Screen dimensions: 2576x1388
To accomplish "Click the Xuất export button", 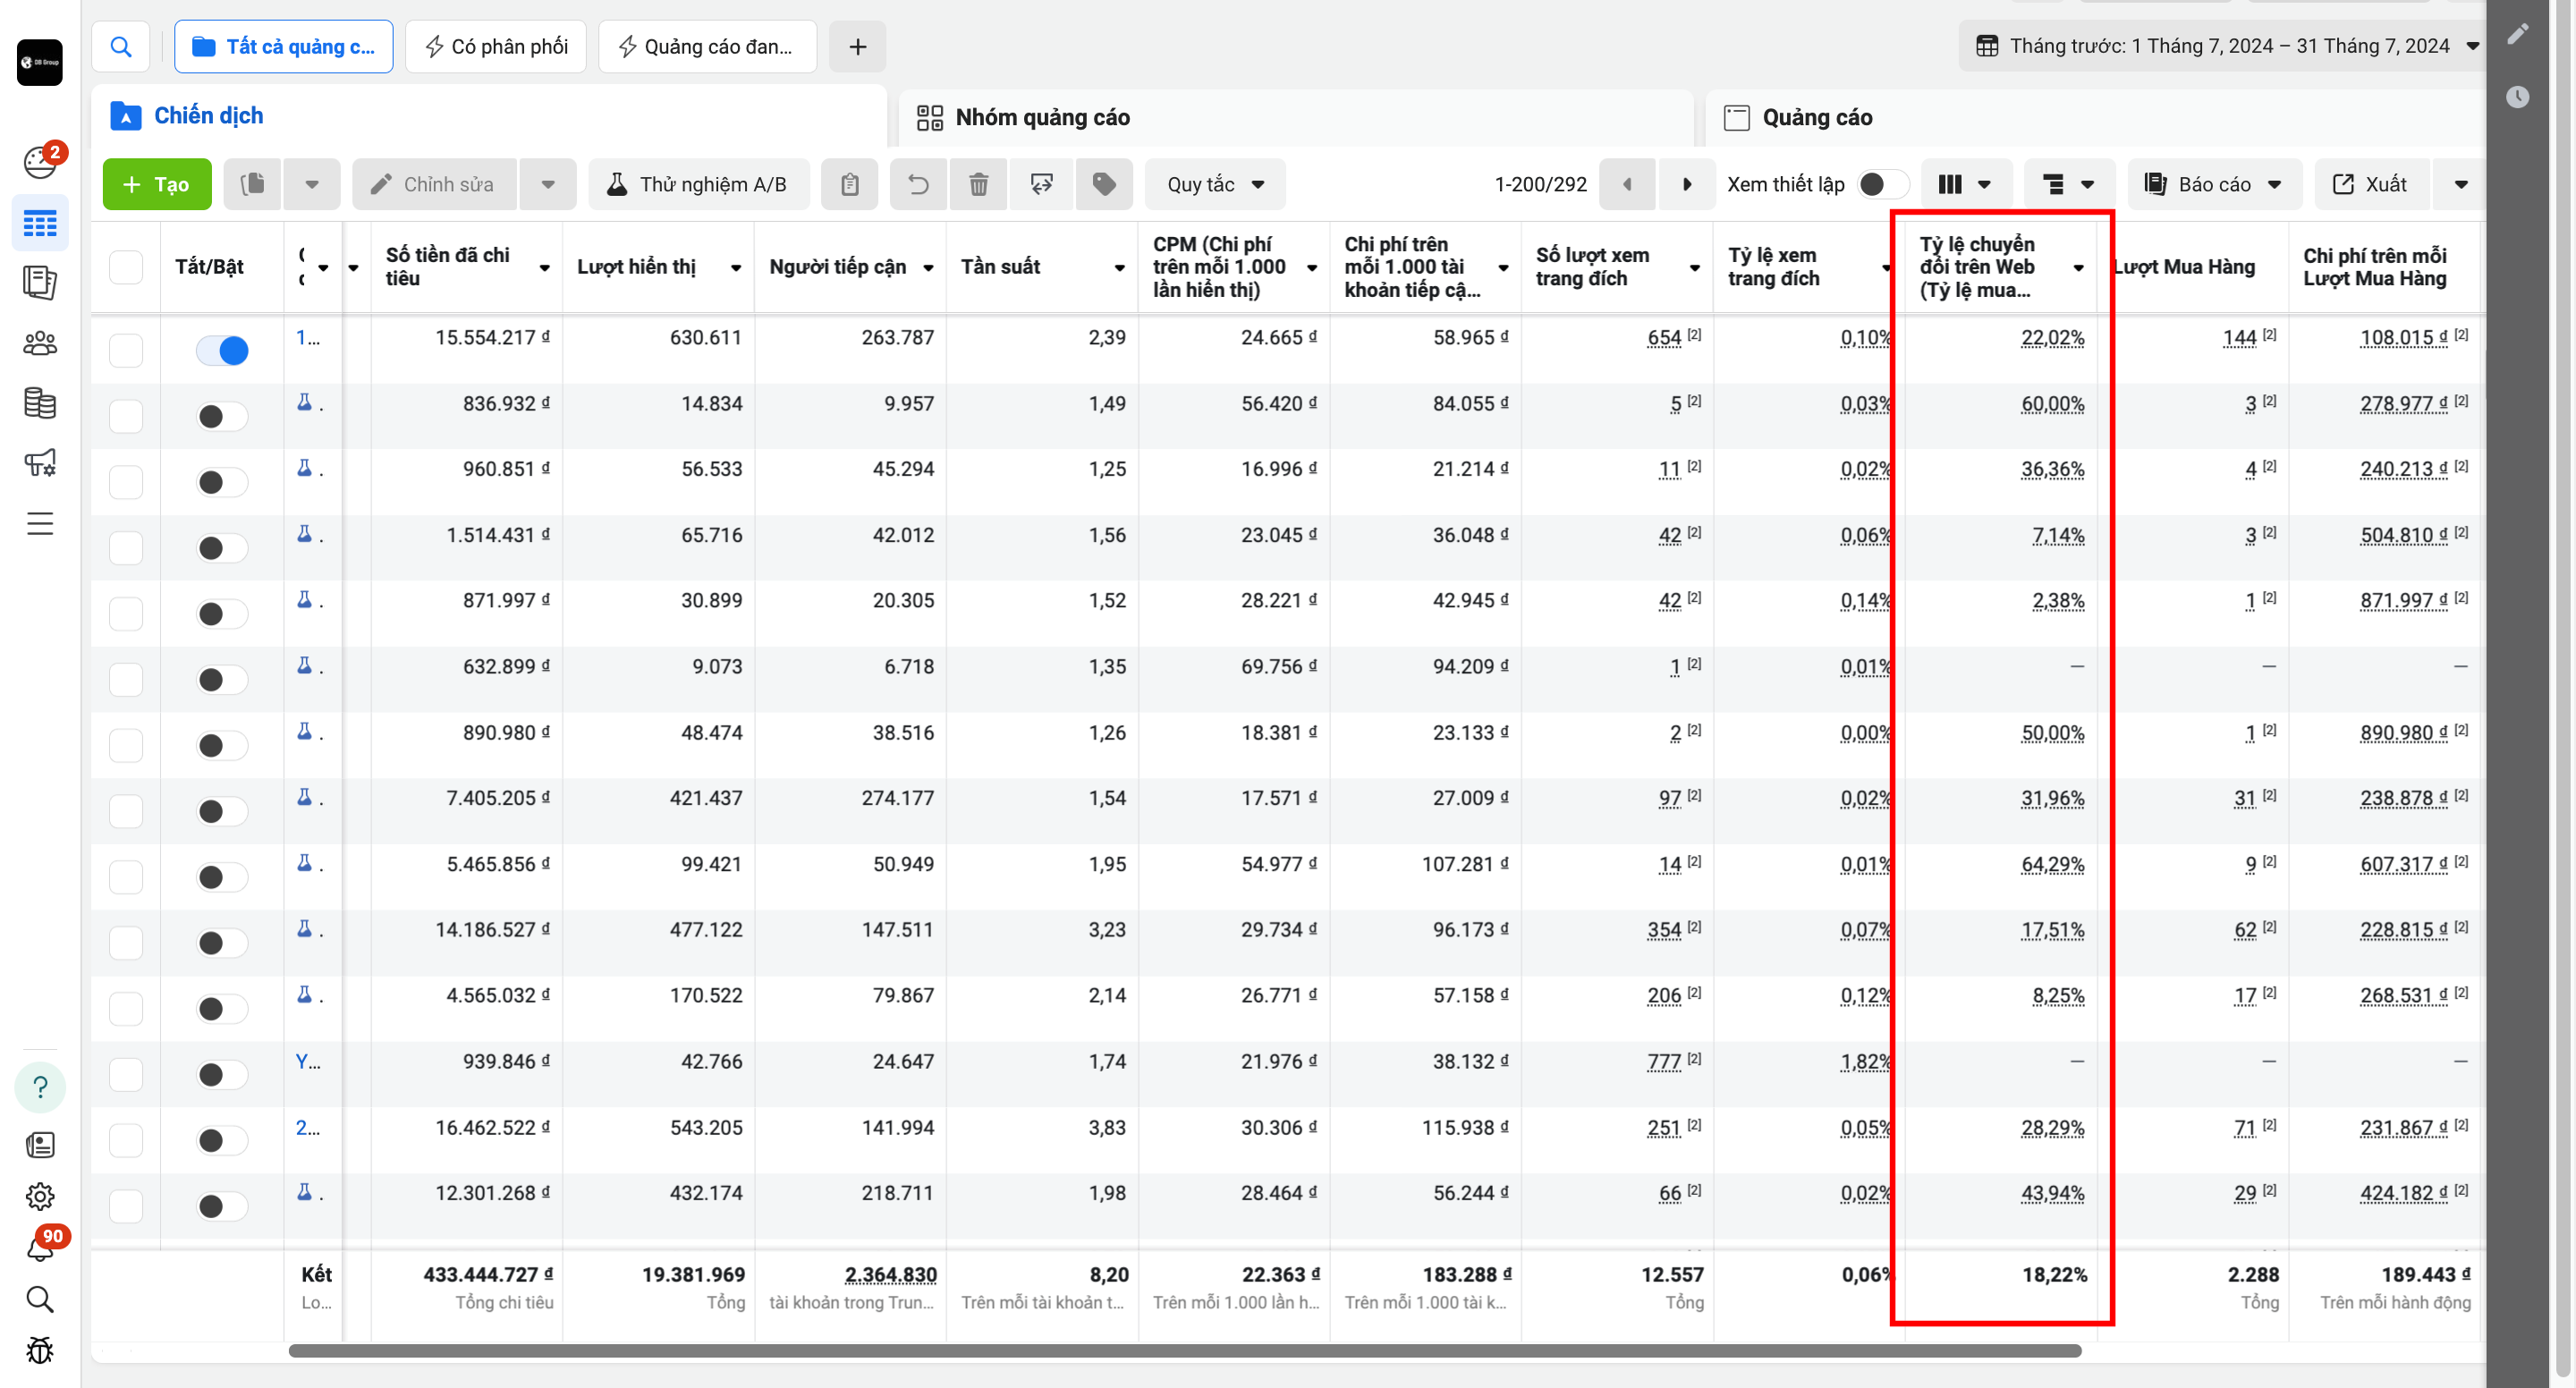I will [x=2372, y=184].
